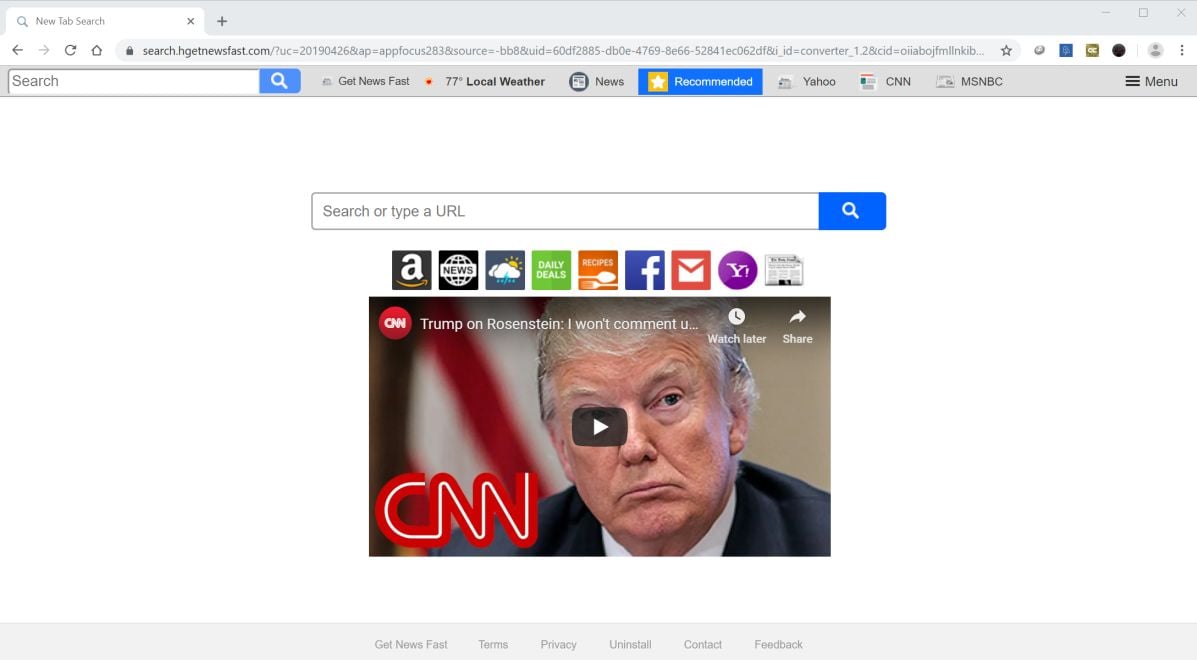Open the weather cloud shortcut icon
This screenshot has width=1197, height=660.
[505, 270]
